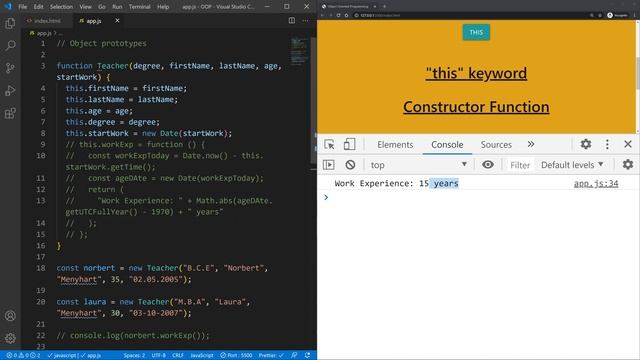Open DevTools settings gear
Screen dimensions: 640x360
pyautogui.click(x=586, y=144)
